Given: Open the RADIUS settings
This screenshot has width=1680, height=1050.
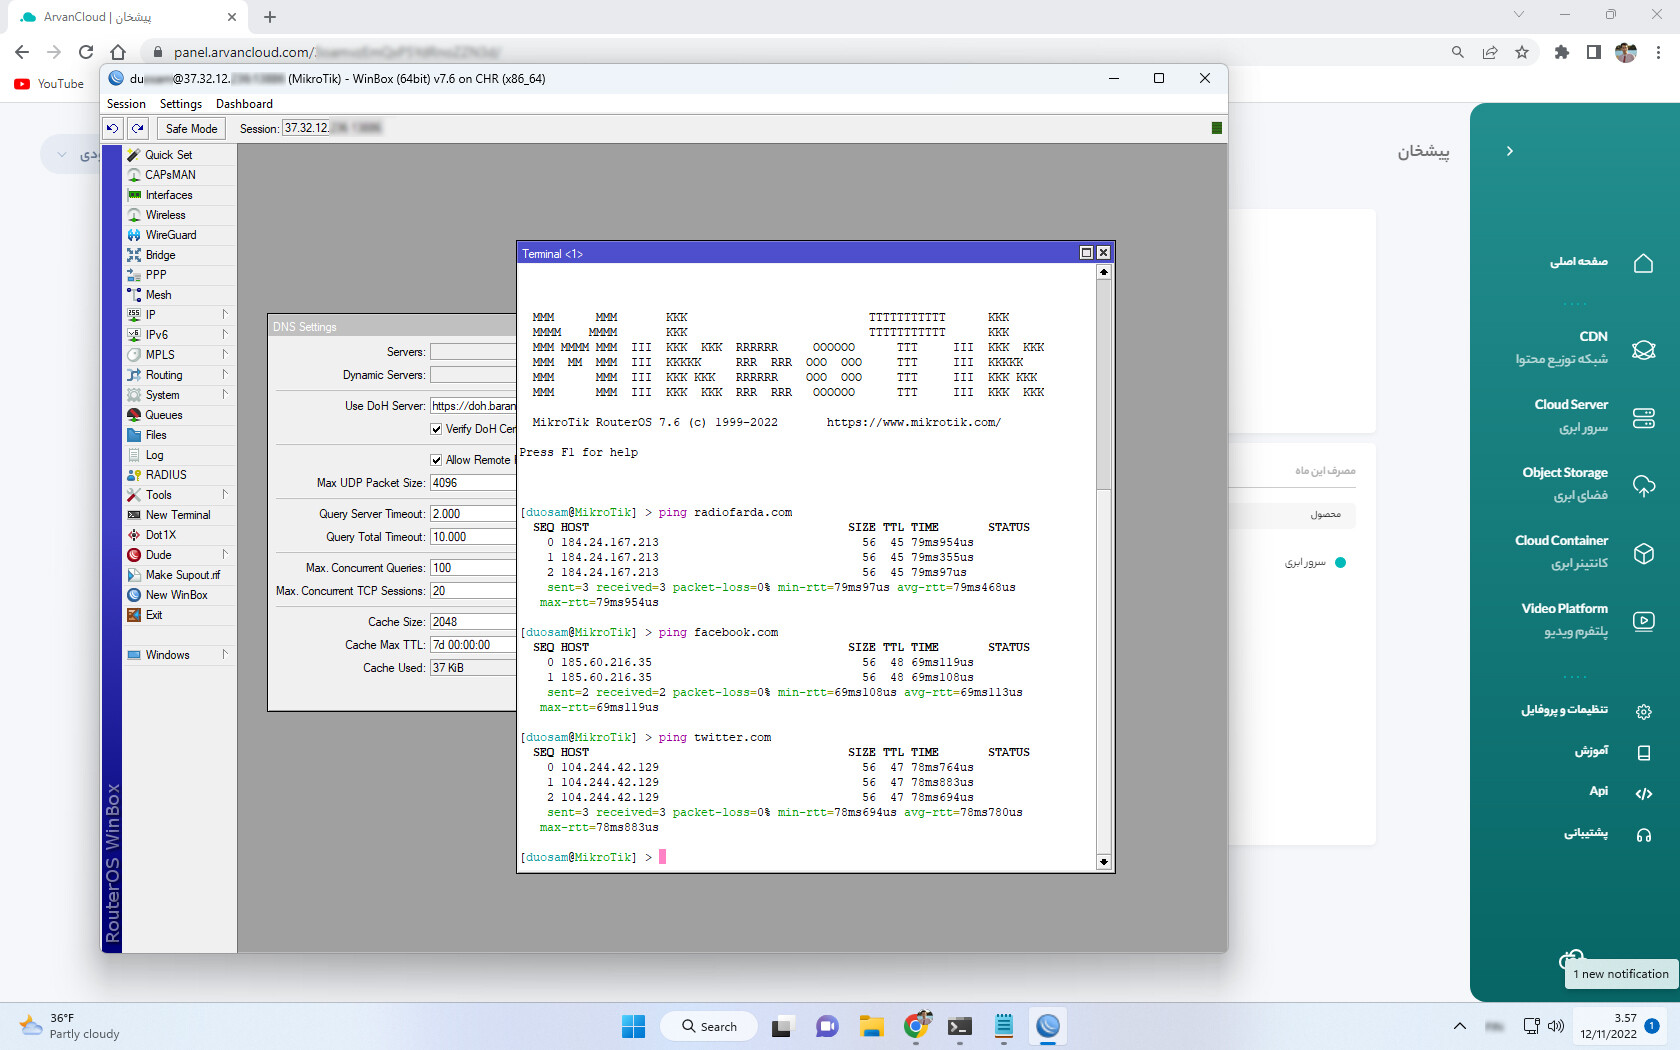Looking at the screenshot, I should point(166,475).
